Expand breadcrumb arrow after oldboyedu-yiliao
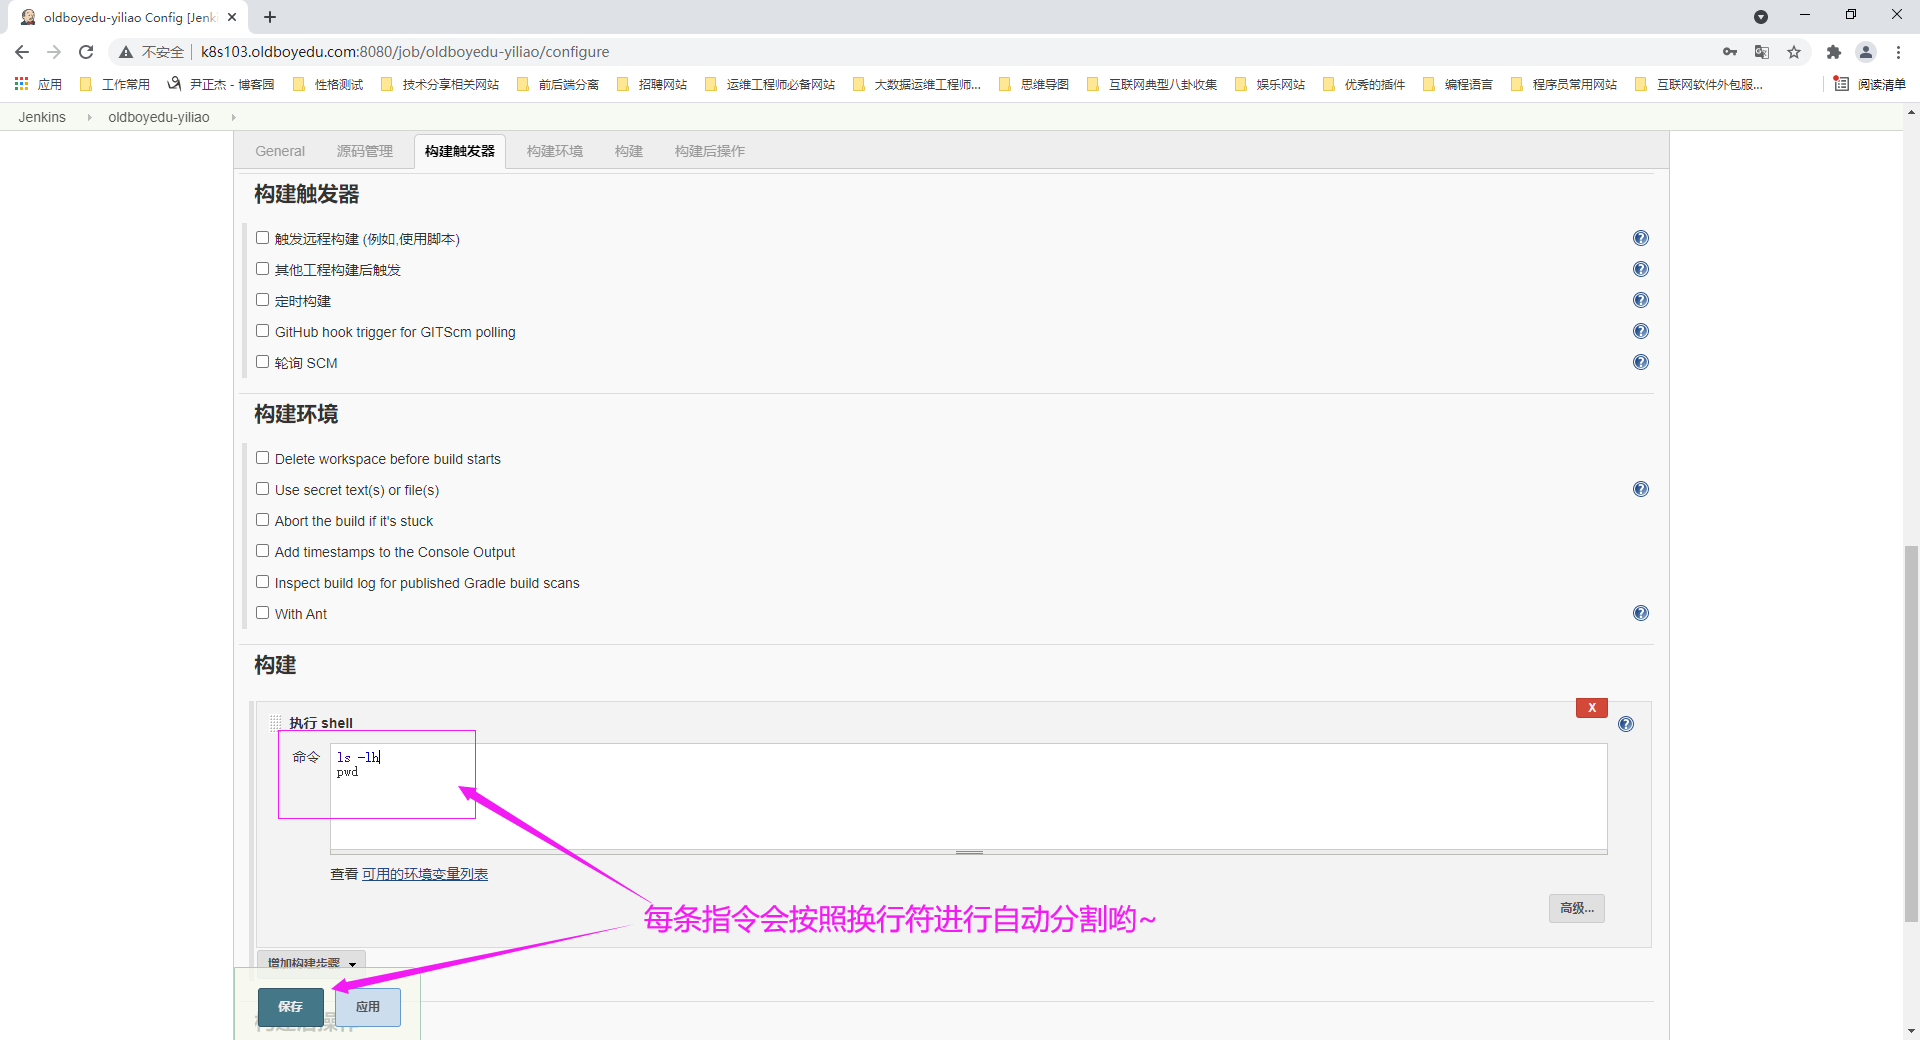This screenshot has width=1920, height=1040. (233, 117)
